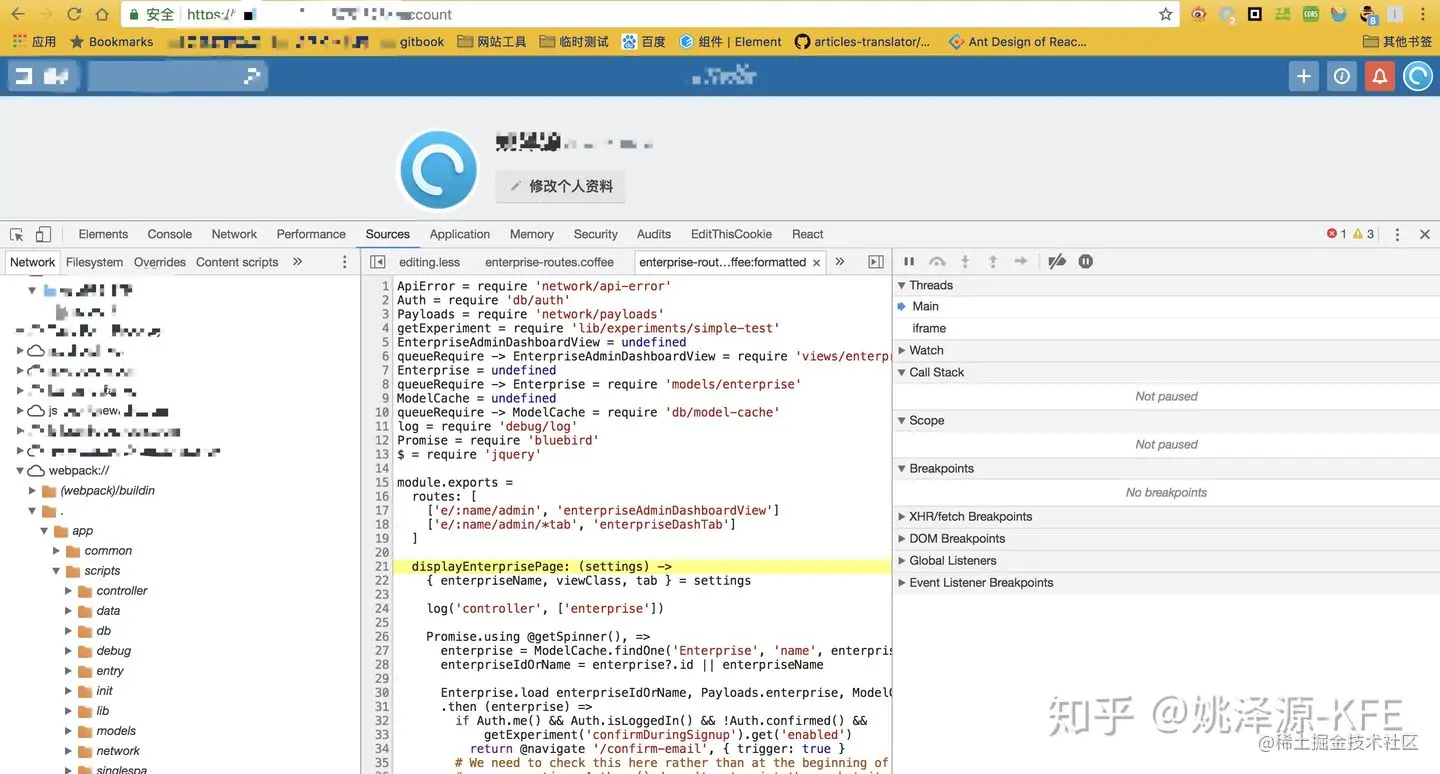
Task: Click the Step into debugger button
Action: pos(965,262)
